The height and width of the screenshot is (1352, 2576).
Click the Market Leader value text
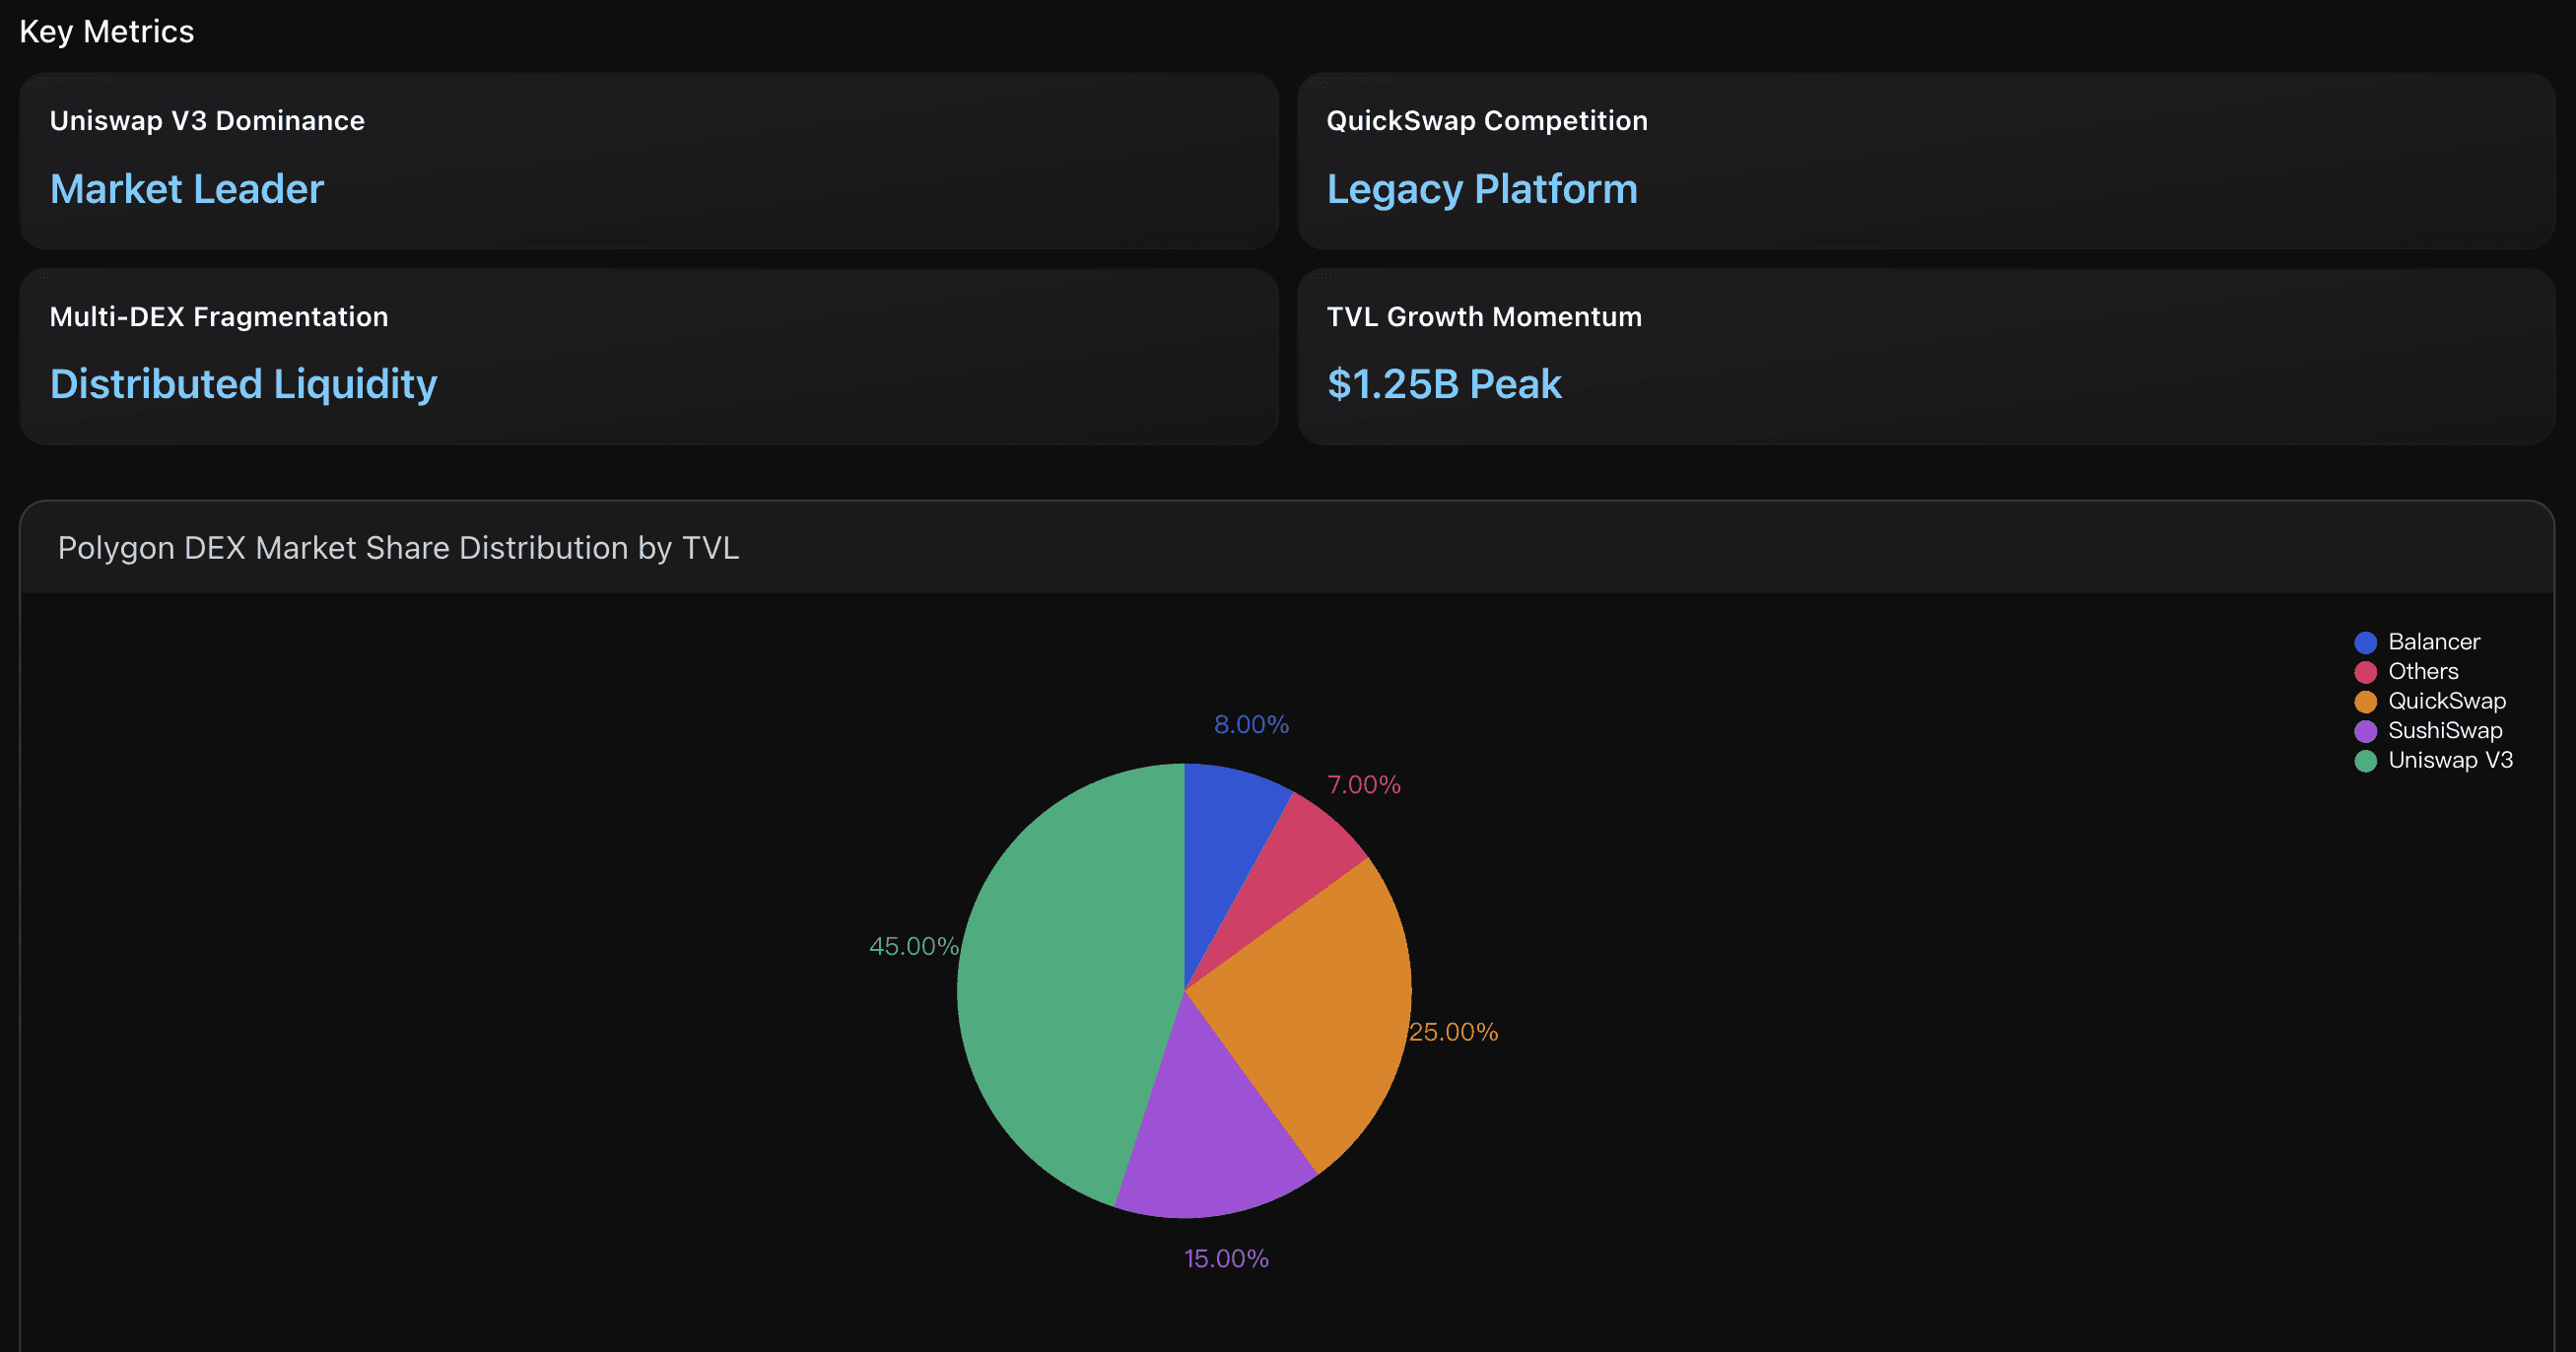[187, 189]
